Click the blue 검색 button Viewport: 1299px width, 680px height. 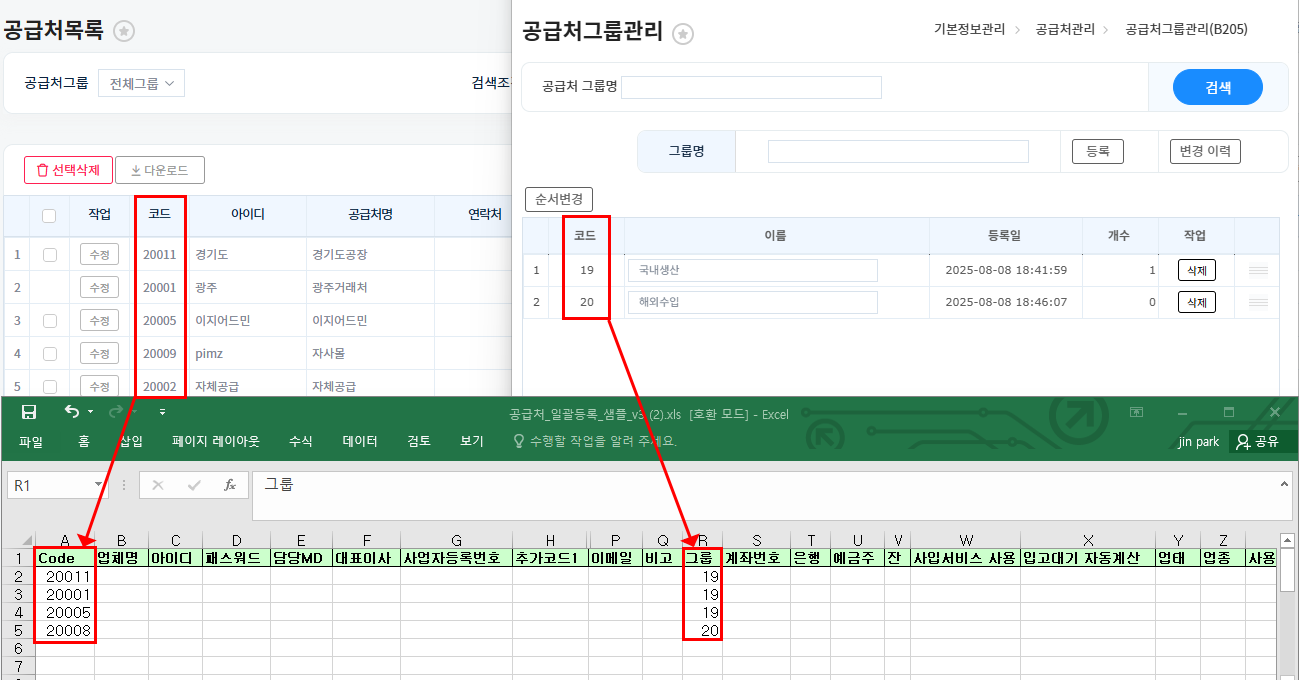click(x=1217, y=87)
